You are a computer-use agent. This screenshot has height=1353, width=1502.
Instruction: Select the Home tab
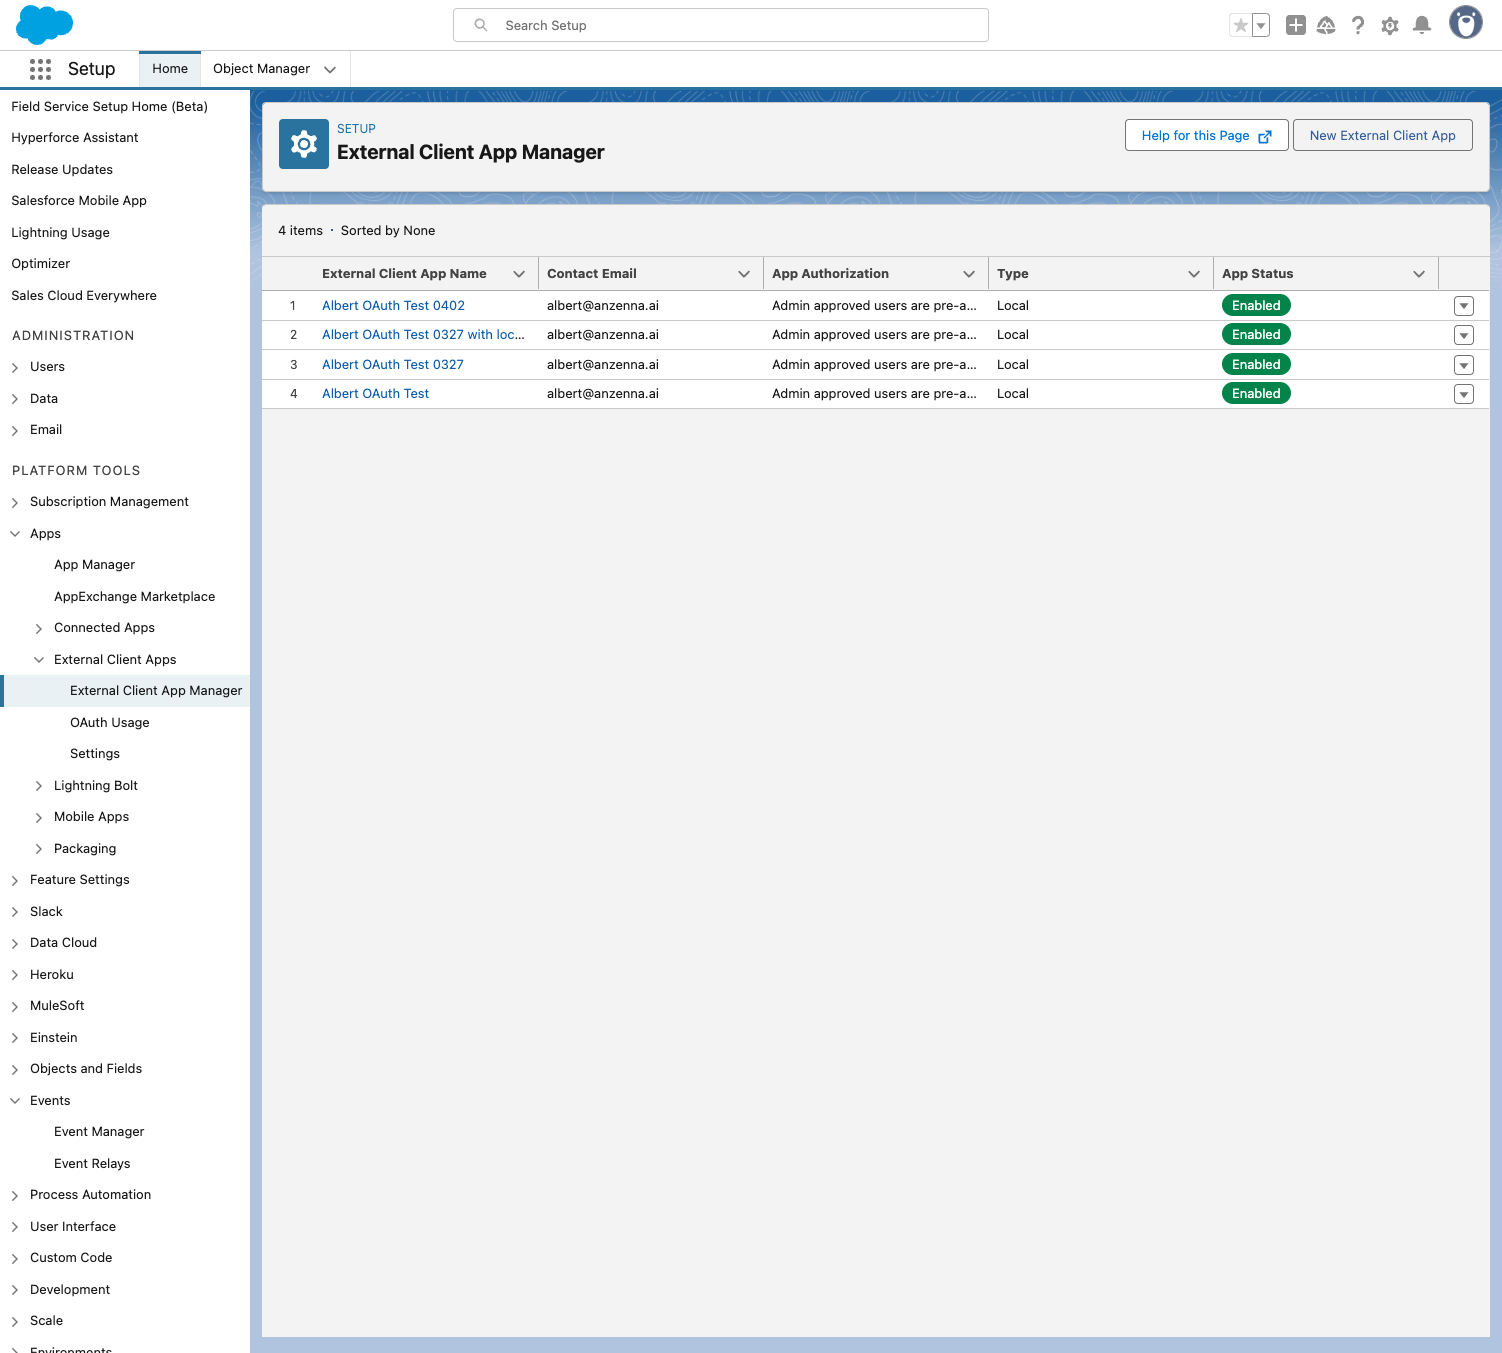(x=170, y=69)
